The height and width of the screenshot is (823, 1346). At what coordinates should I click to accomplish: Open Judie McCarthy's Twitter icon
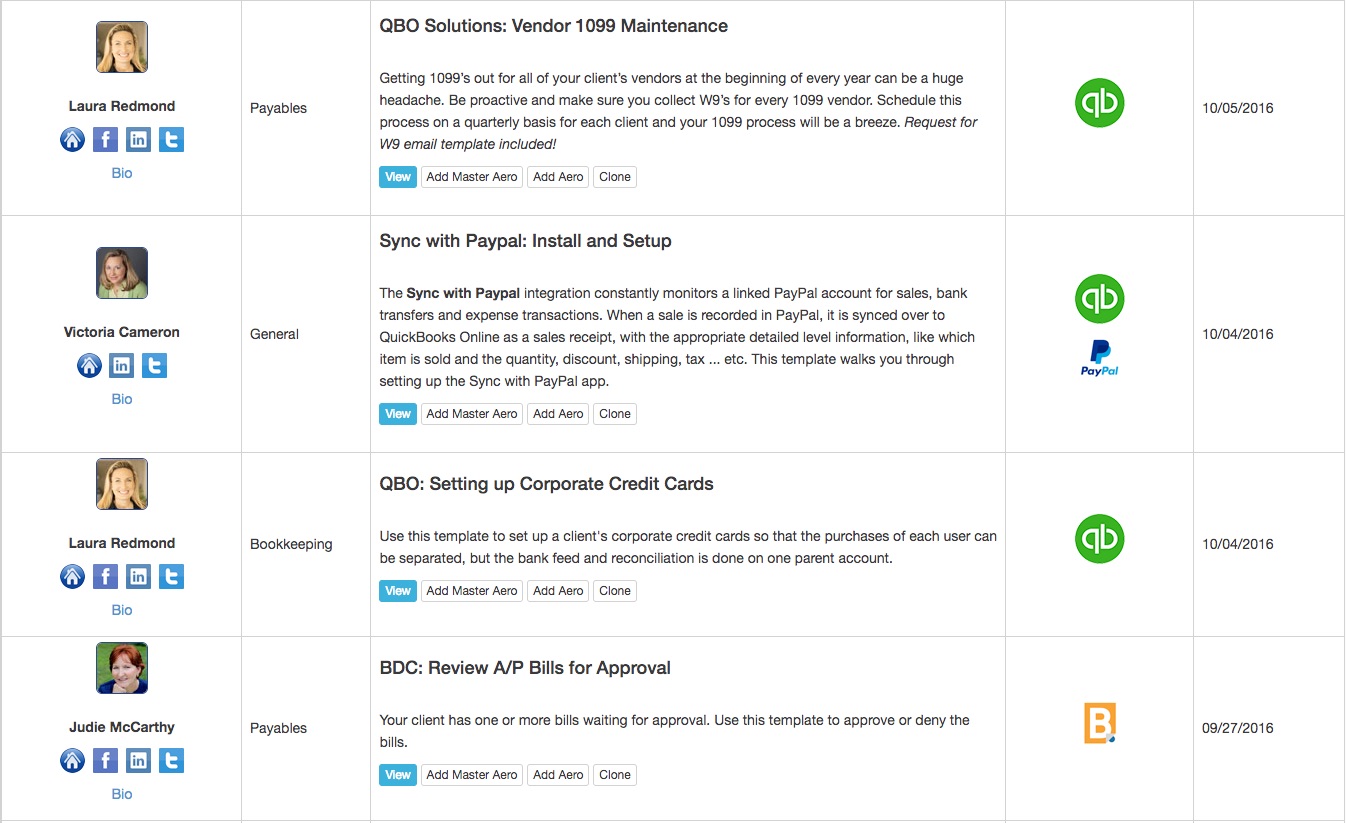[x=171, y=761]
